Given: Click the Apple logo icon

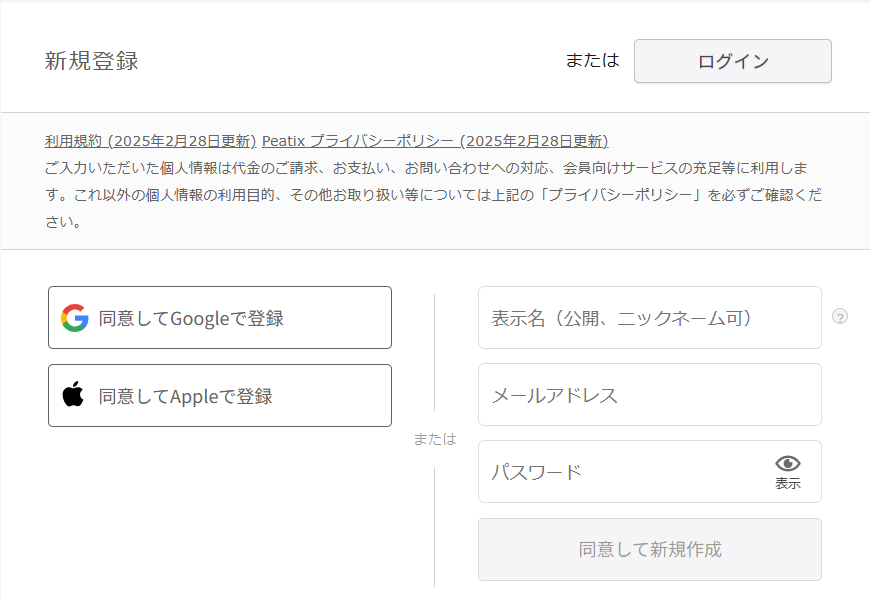Looking at the screenshot, I should (x=73, y=394).
